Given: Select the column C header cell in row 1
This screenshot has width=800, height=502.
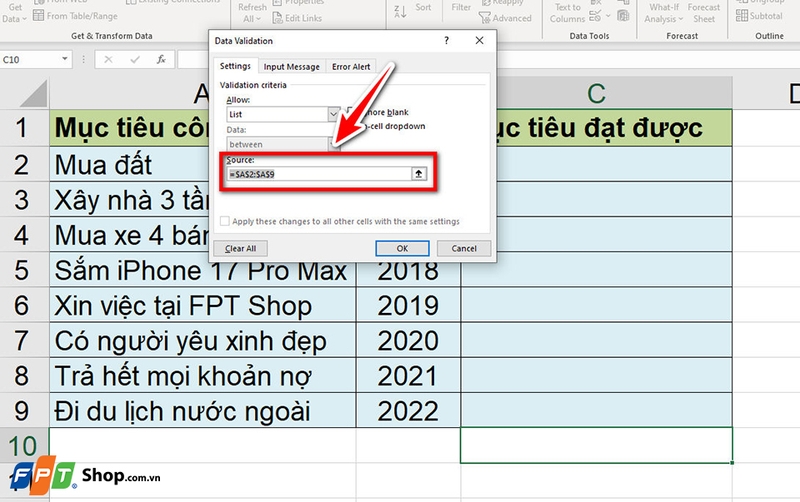Looking at the screenshot, I should coord(614,128).
